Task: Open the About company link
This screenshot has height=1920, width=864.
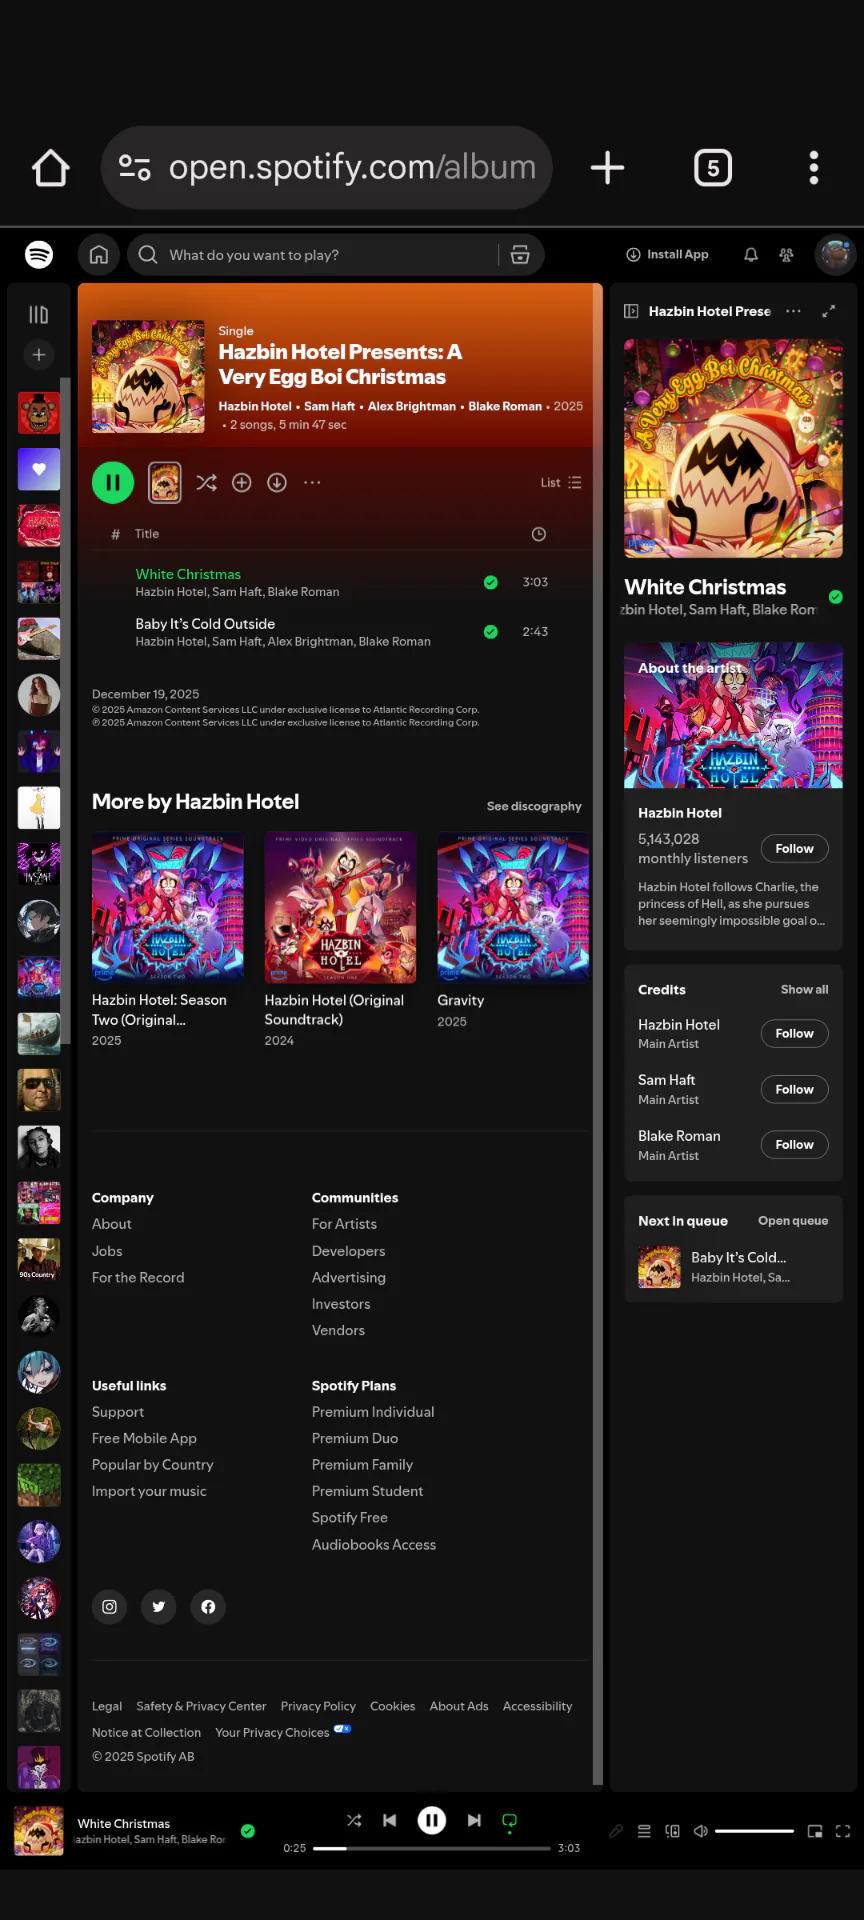Action: (112, 1224)
